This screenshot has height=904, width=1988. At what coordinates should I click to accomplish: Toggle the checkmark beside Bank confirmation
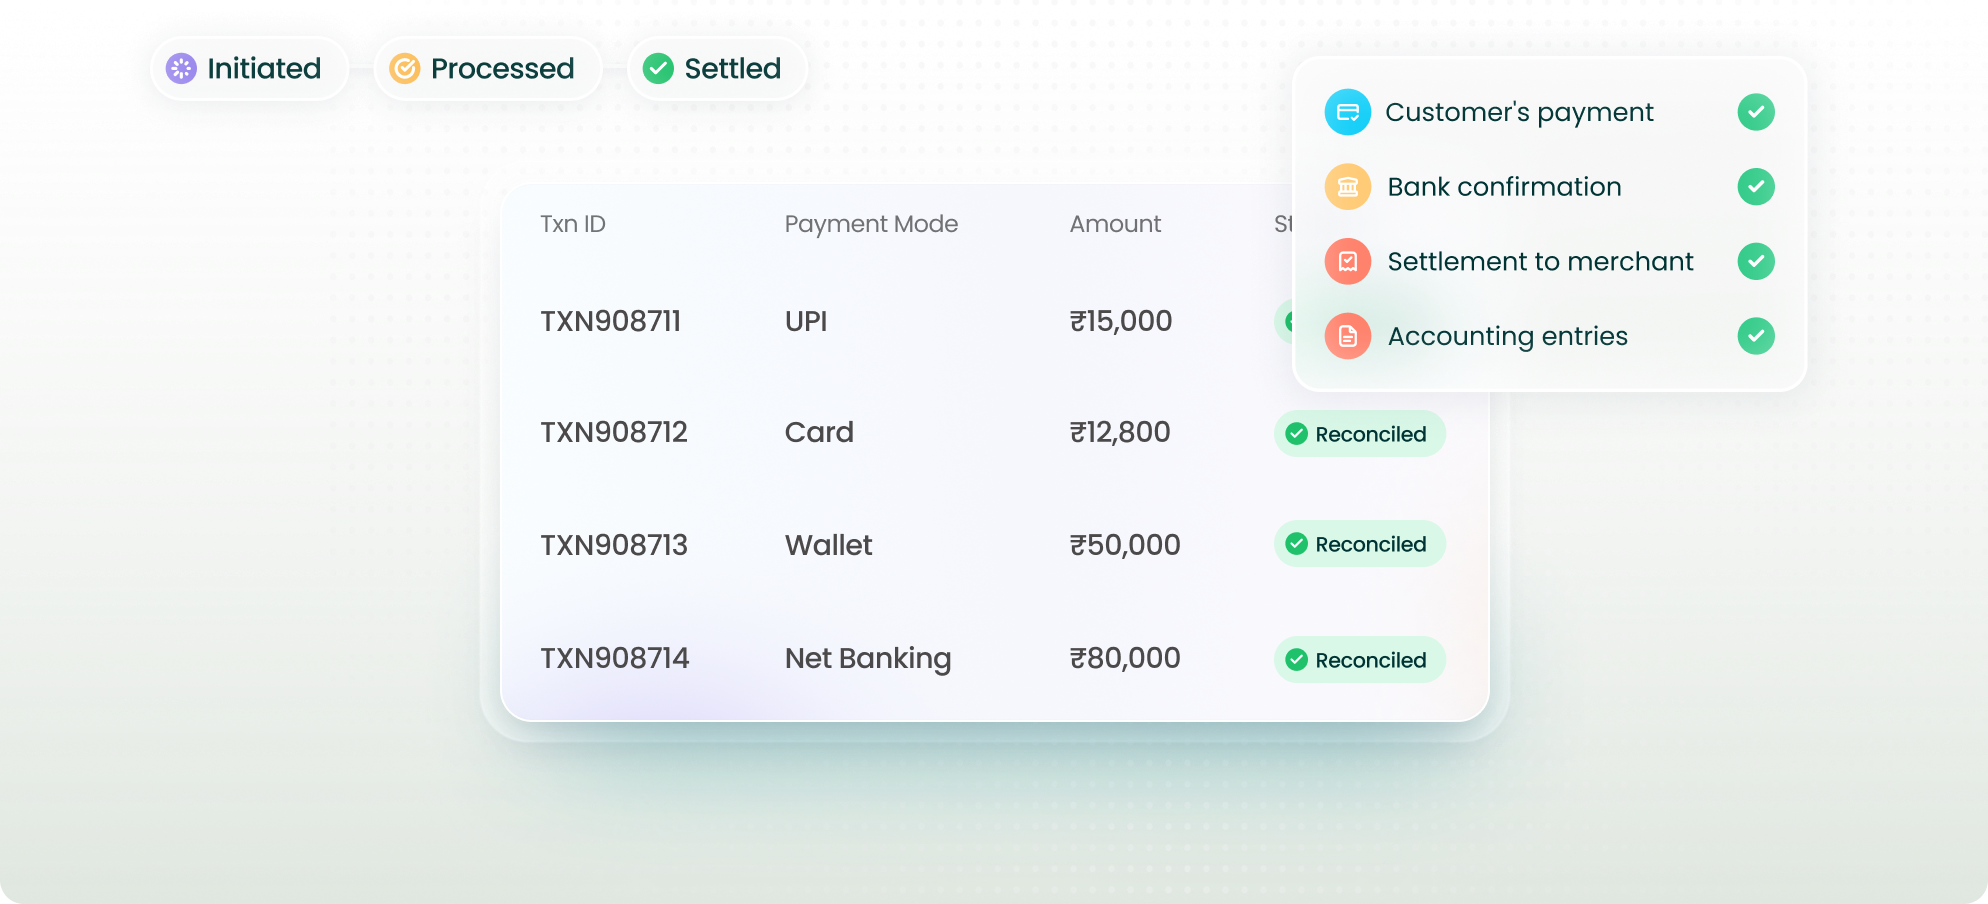(1756, 187)
